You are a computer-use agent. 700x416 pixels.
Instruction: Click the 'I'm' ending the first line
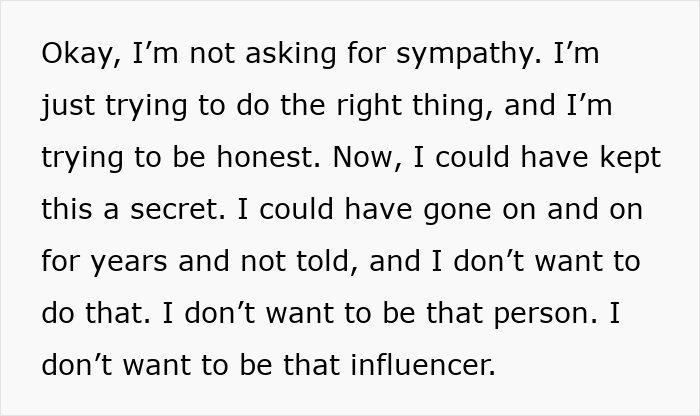[x=580, y=54]
